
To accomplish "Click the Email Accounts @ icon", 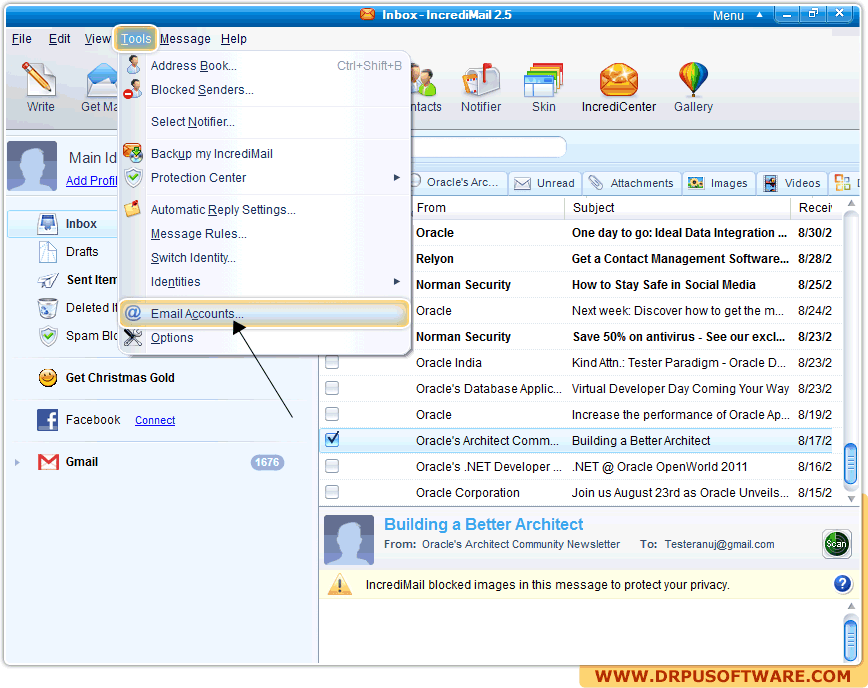I will (133, 313).
